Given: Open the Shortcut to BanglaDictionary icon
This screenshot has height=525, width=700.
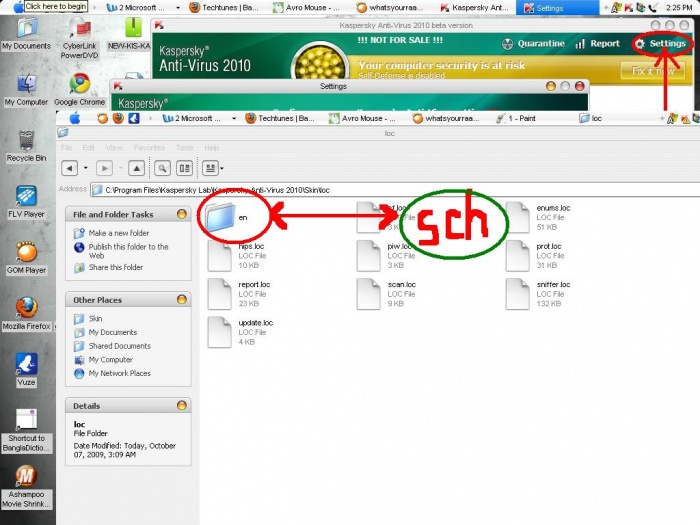Looking at the screenshot, I should (x=26, y=430).
